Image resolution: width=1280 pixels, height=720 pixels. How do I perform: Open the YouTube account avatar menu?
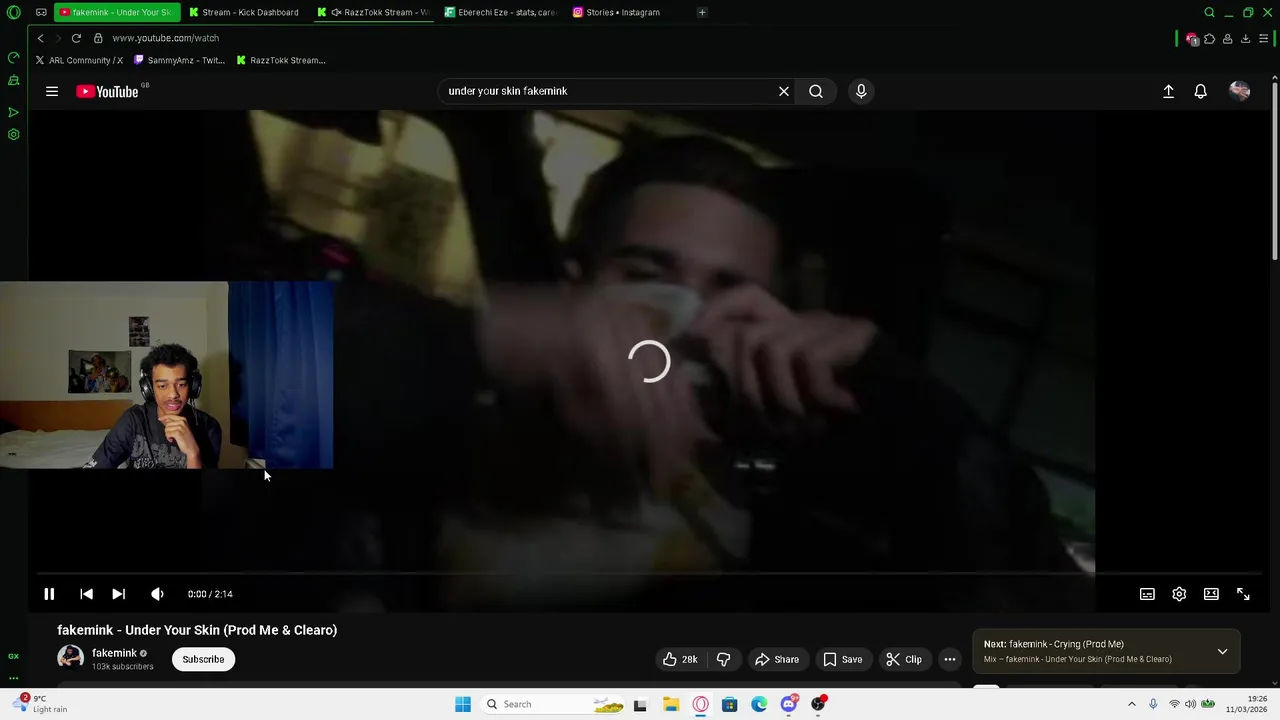[x=1239, y=91]
